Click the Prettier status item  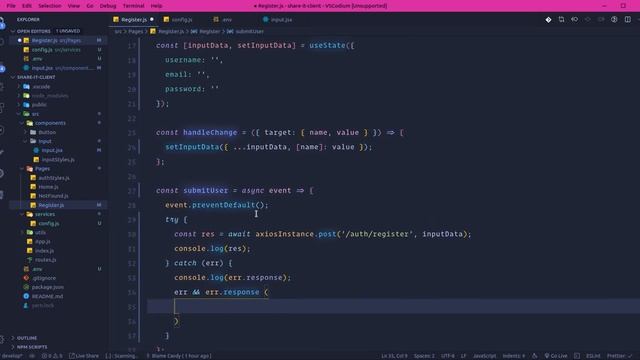click(618, 356)
